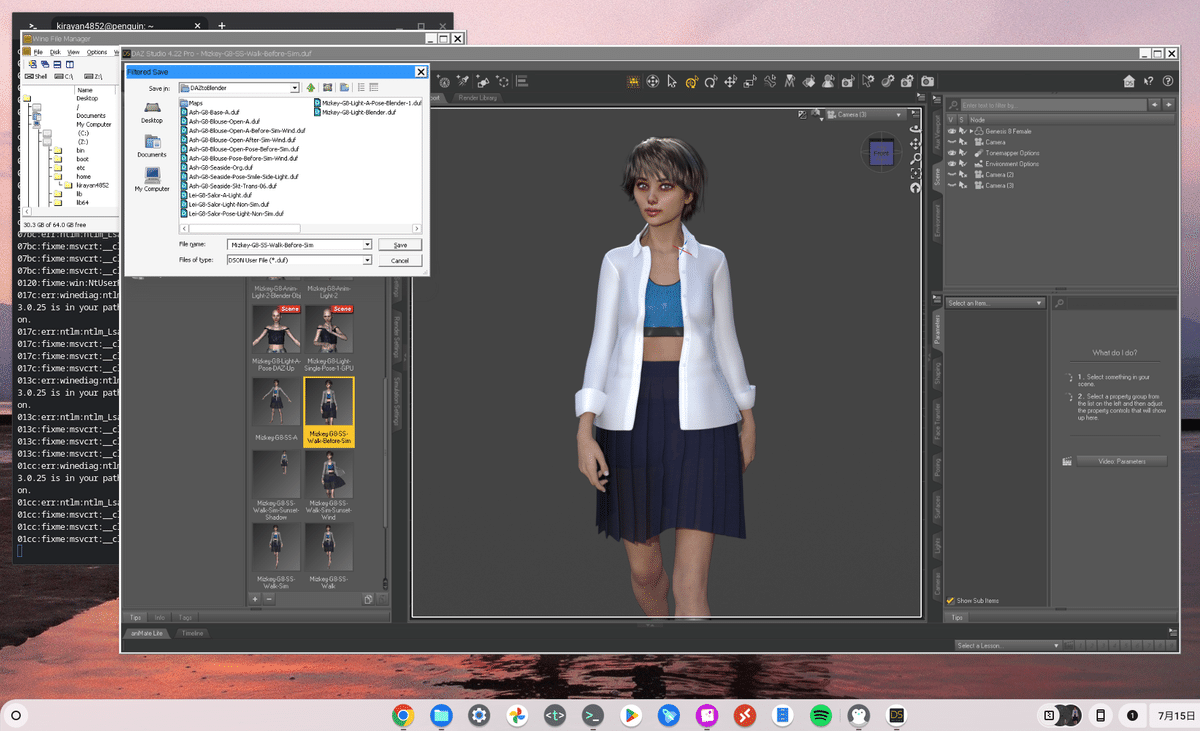Click next filter arrow in Scene pane
1200x731 pixels.
pos(1168,104)
